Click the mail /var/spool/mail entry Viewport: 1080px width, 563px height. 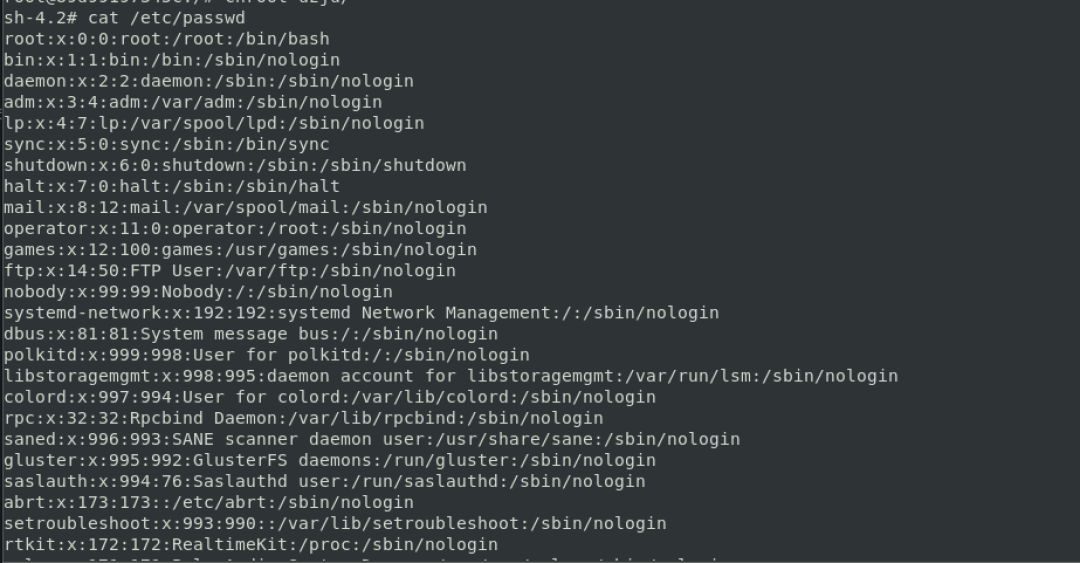246,207
